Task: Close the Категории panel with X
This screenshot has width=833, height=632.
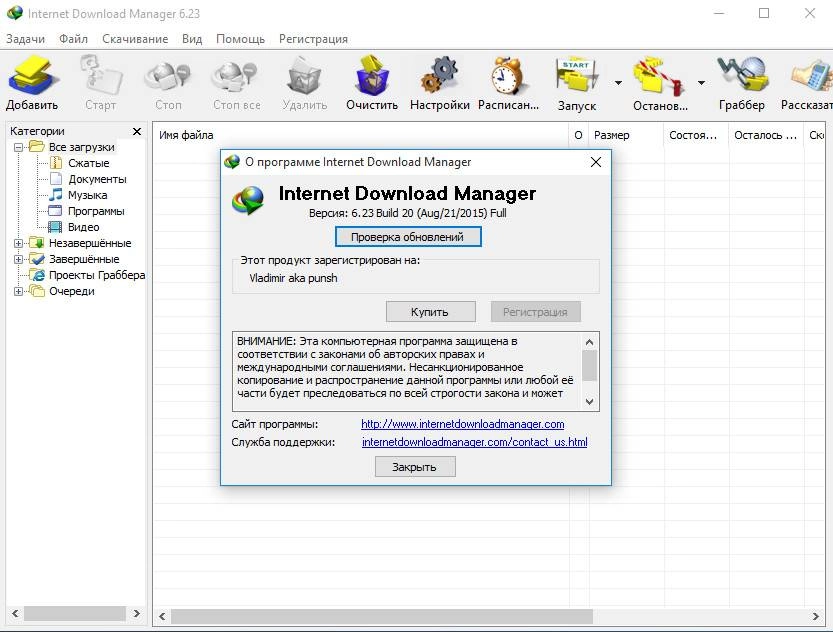Action: pyautogui.click(x=137, y=131)
